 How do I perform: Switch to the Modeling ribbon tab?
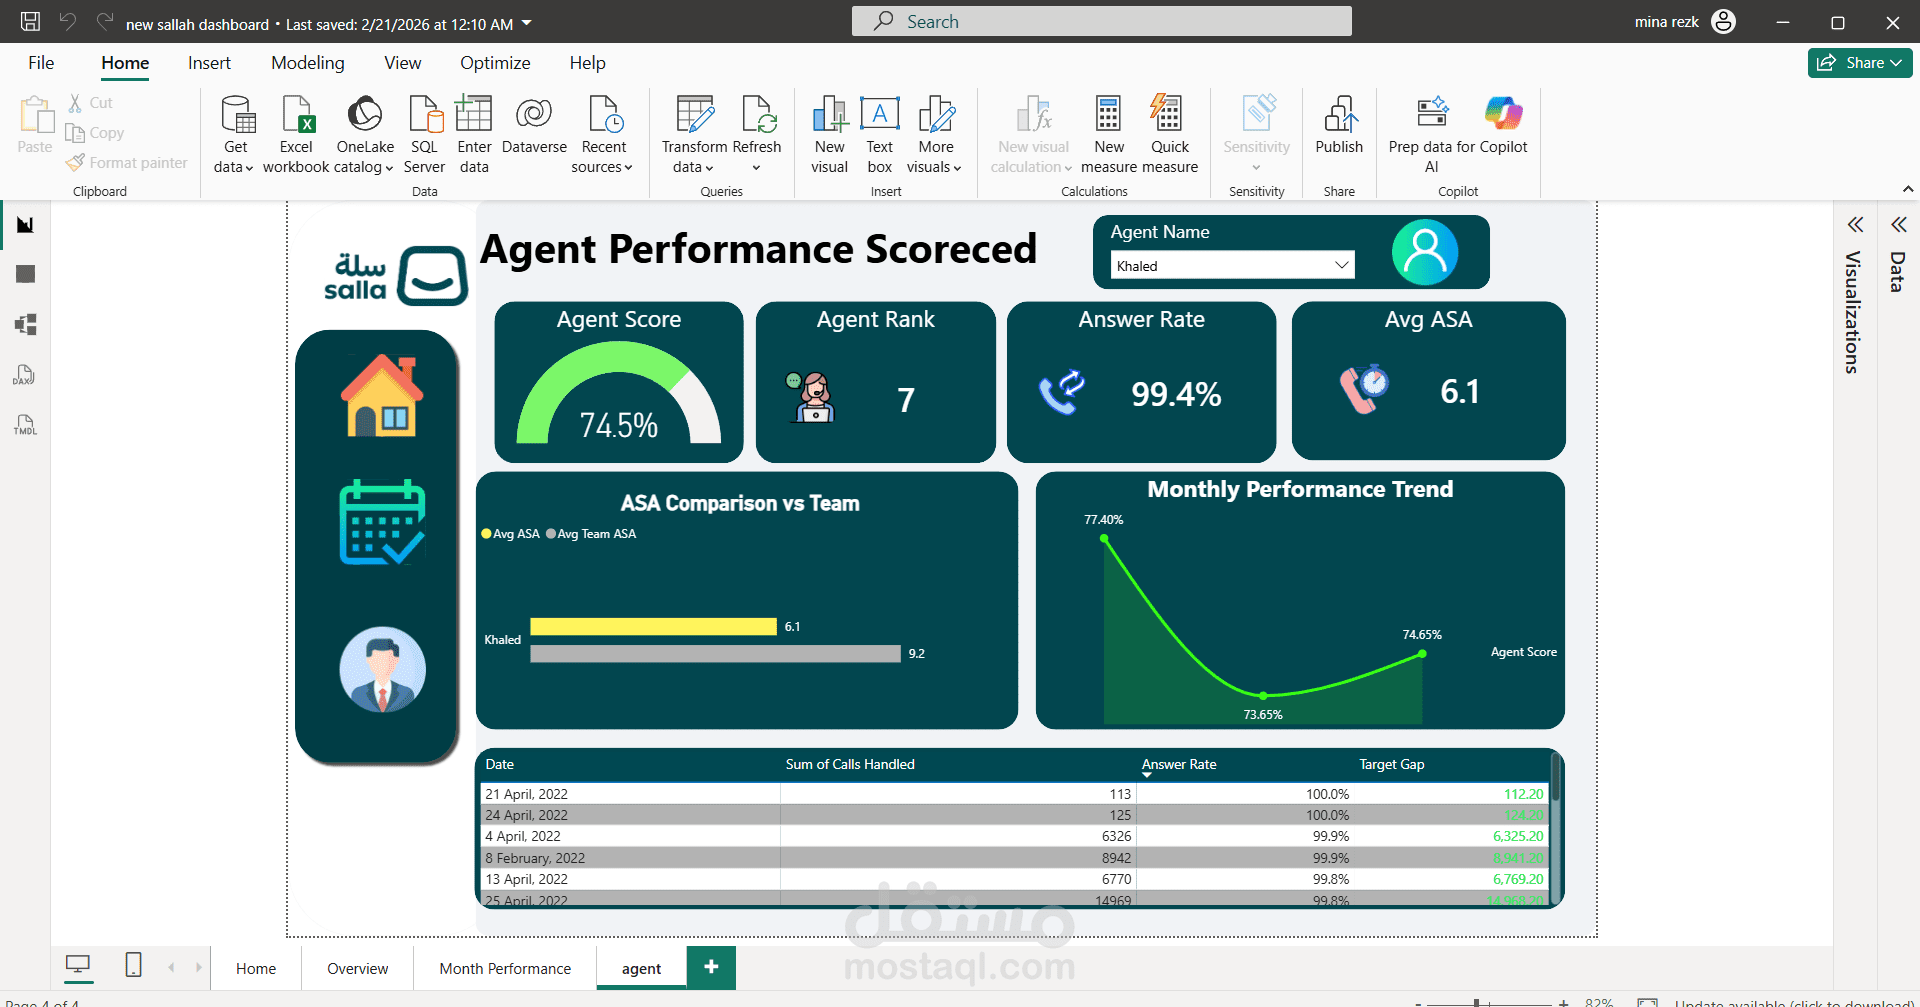[308, 63]
